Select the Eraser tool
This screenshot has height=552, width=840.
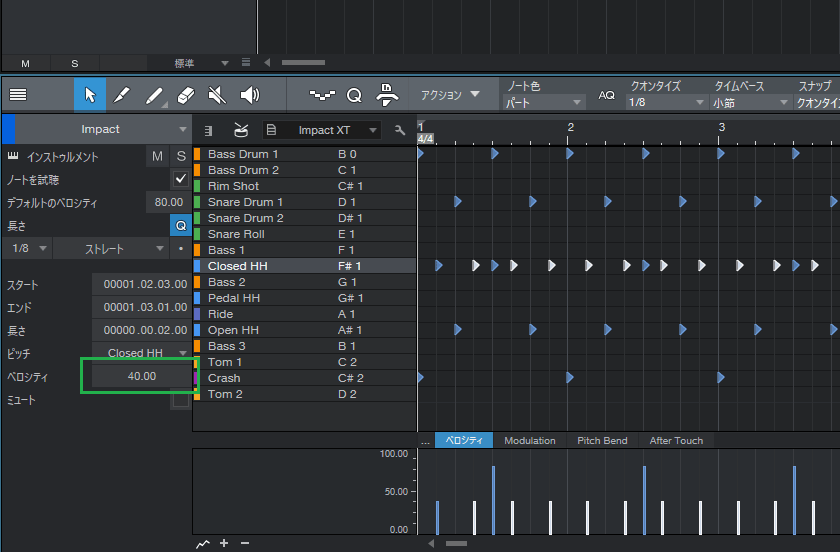(185, 95)
